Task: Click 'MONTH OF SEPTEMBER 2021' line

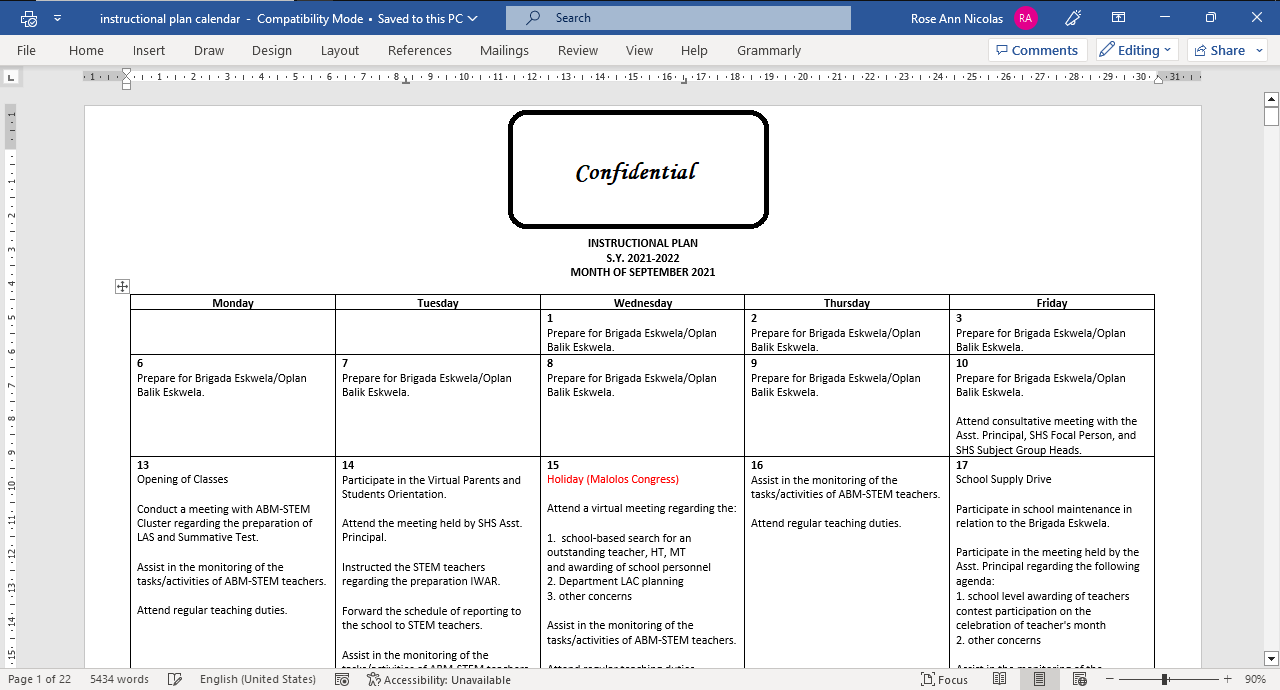Action: point(643,272)
